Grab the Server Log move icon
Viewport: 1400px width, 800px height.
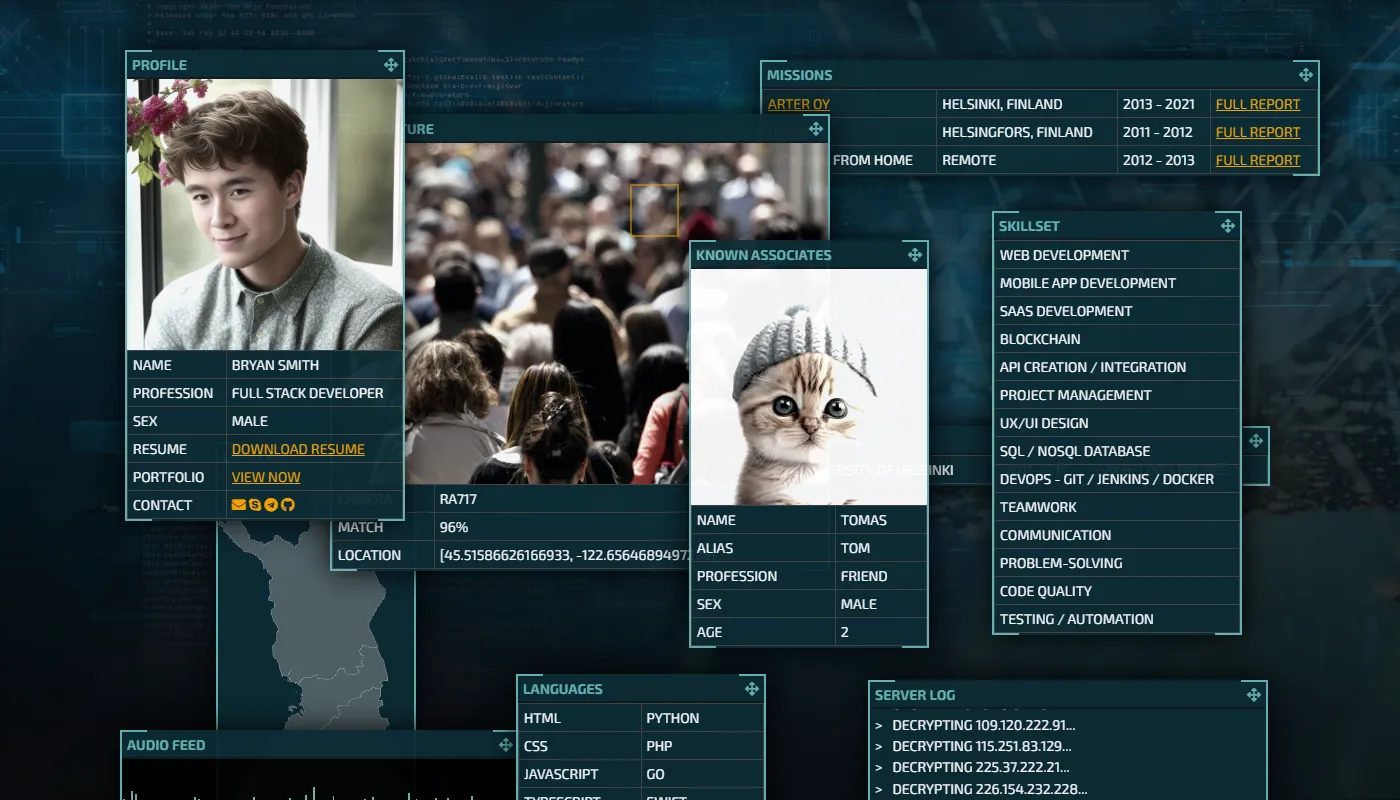[1253, 695]
